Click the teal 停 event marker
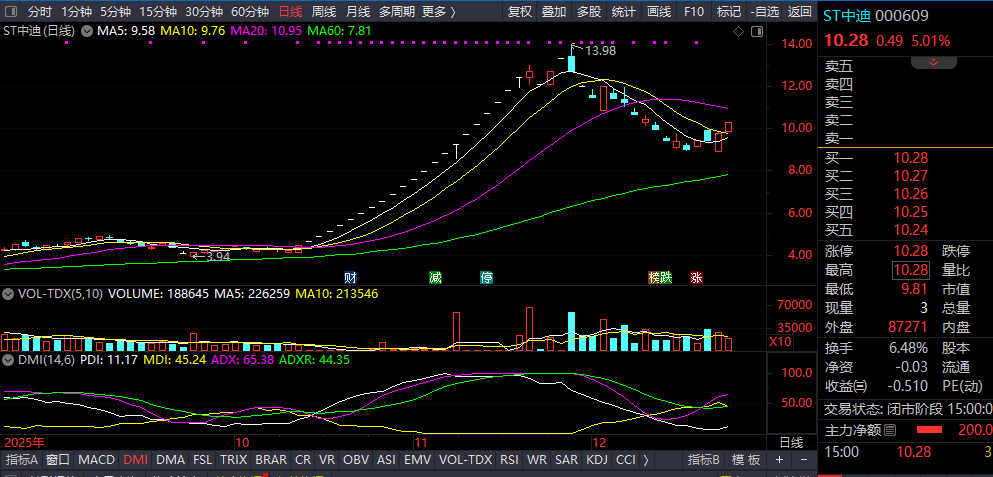 point(486,277)
